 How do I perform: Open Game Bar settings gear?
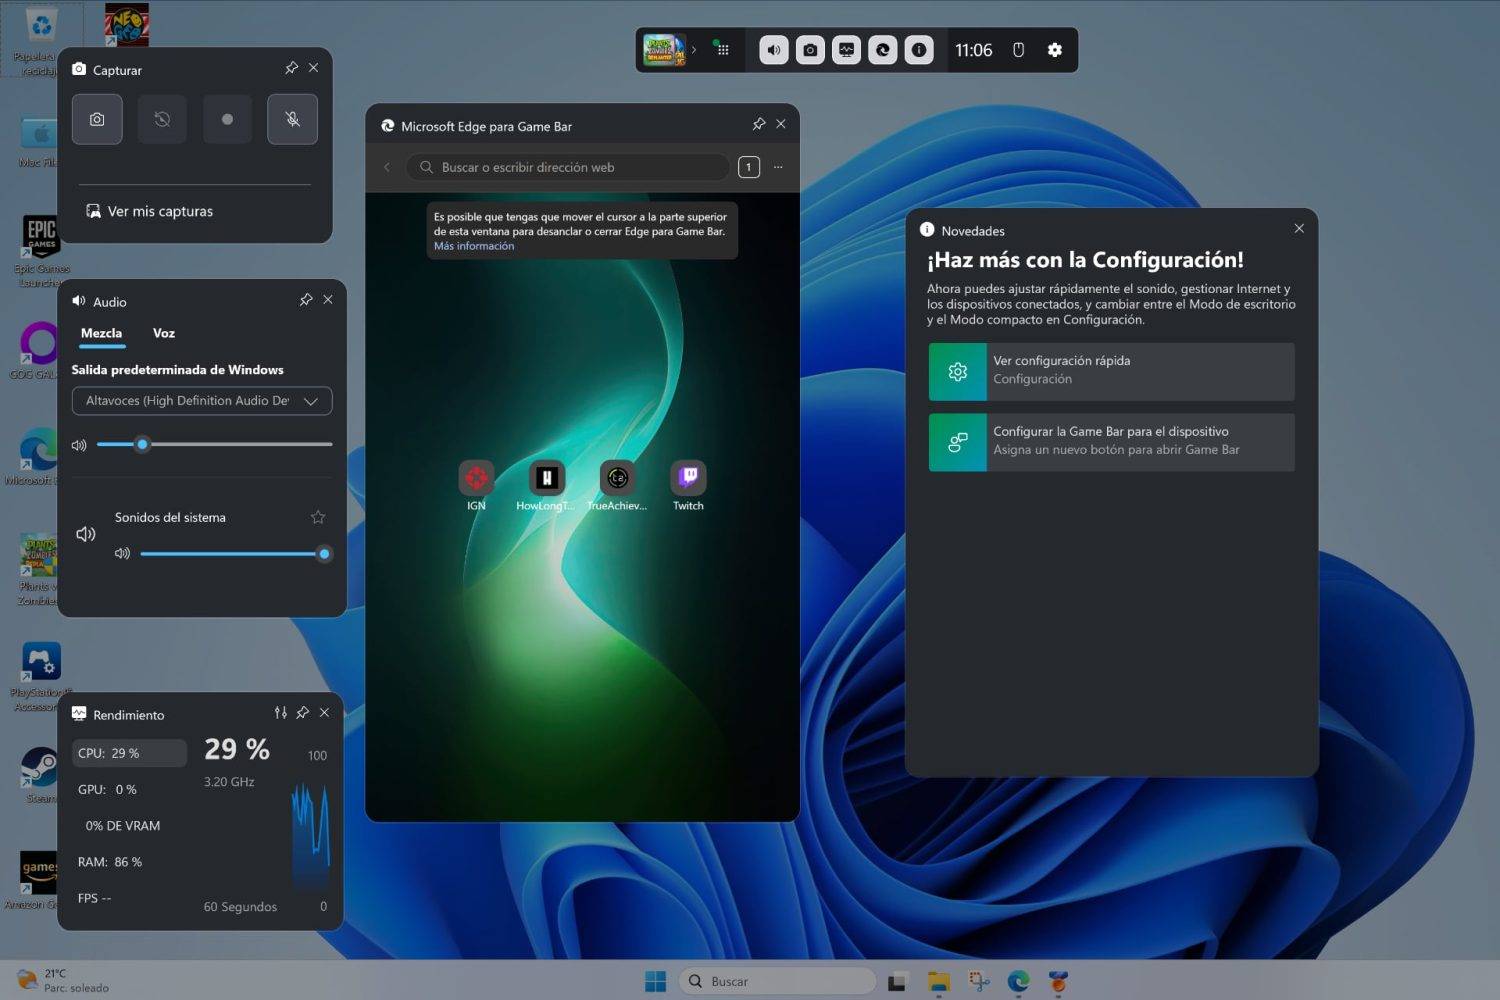pos(1055,50)
